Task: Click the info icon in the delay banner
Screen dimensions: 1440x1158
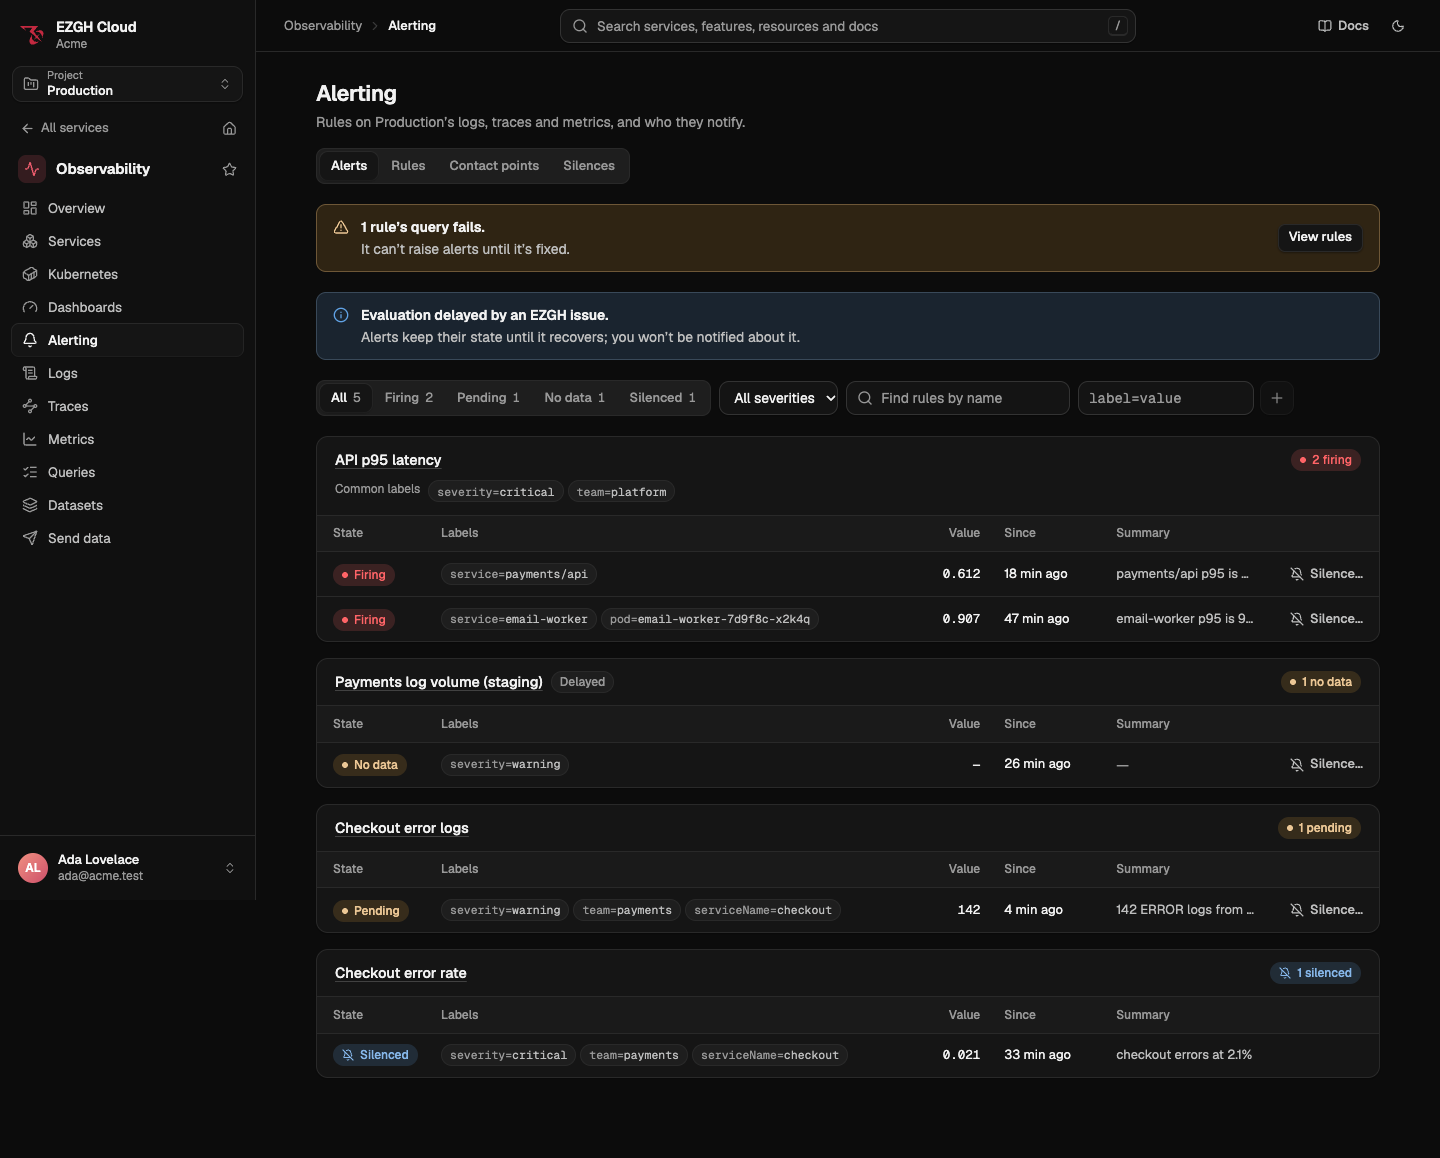Action: (x=341, y=316)
